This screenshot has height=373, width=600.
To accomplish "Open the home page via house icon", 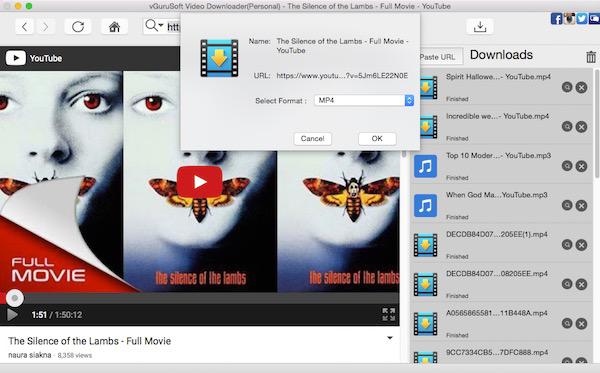I will (114, 27).
